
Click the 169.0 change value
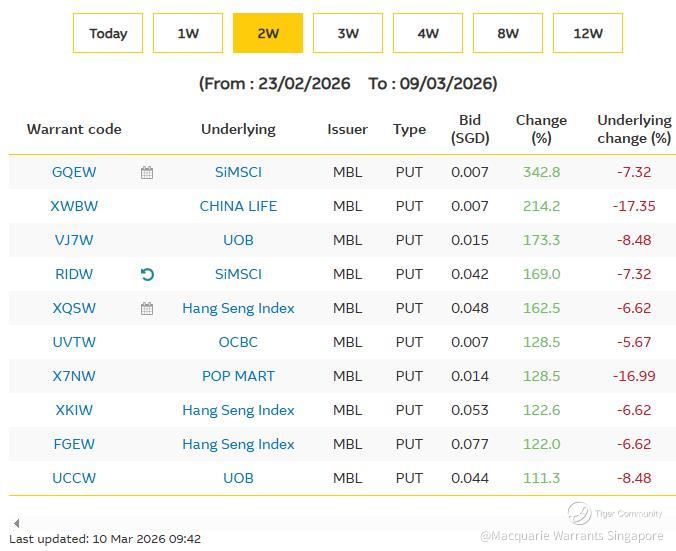tap(541, 274)
